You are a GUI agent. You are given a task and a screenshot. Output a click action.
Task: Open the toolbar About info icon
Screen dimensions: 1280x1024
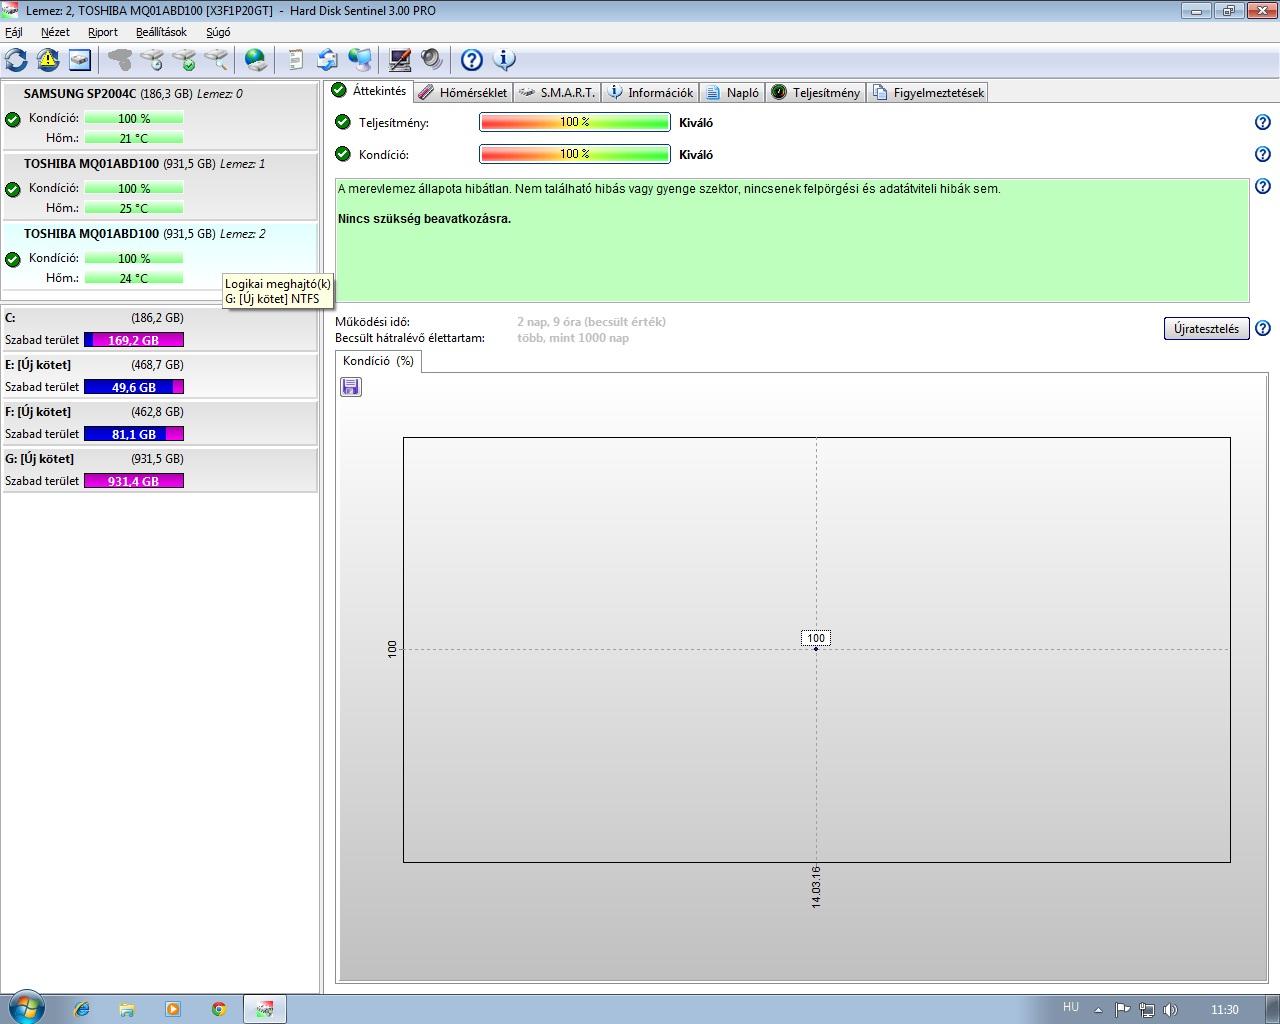[x=504, y=60]
